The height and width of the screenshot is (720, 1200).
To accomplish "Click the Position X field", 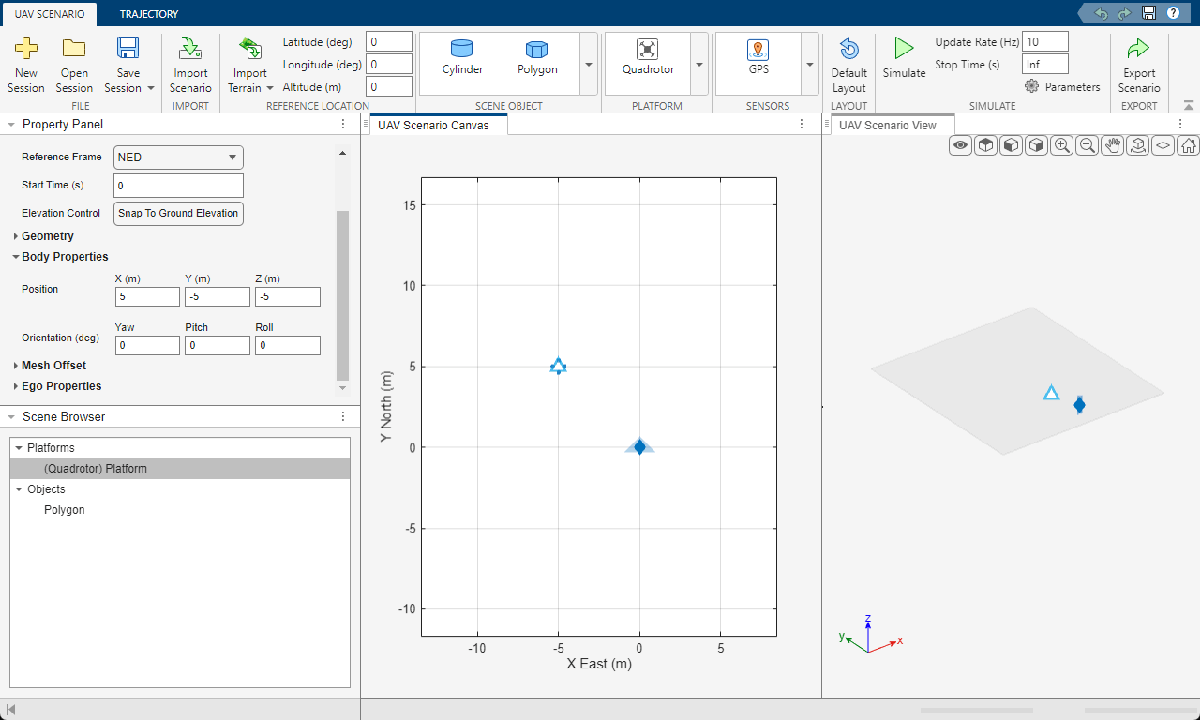I will click(x=147, y=297).
